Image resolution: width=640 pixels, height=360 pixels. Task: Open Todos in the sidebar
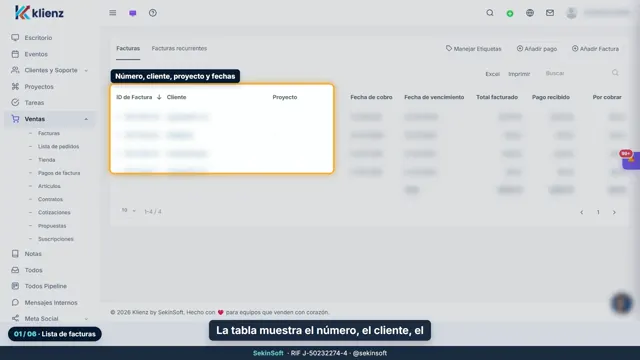[x=33, y=270]
